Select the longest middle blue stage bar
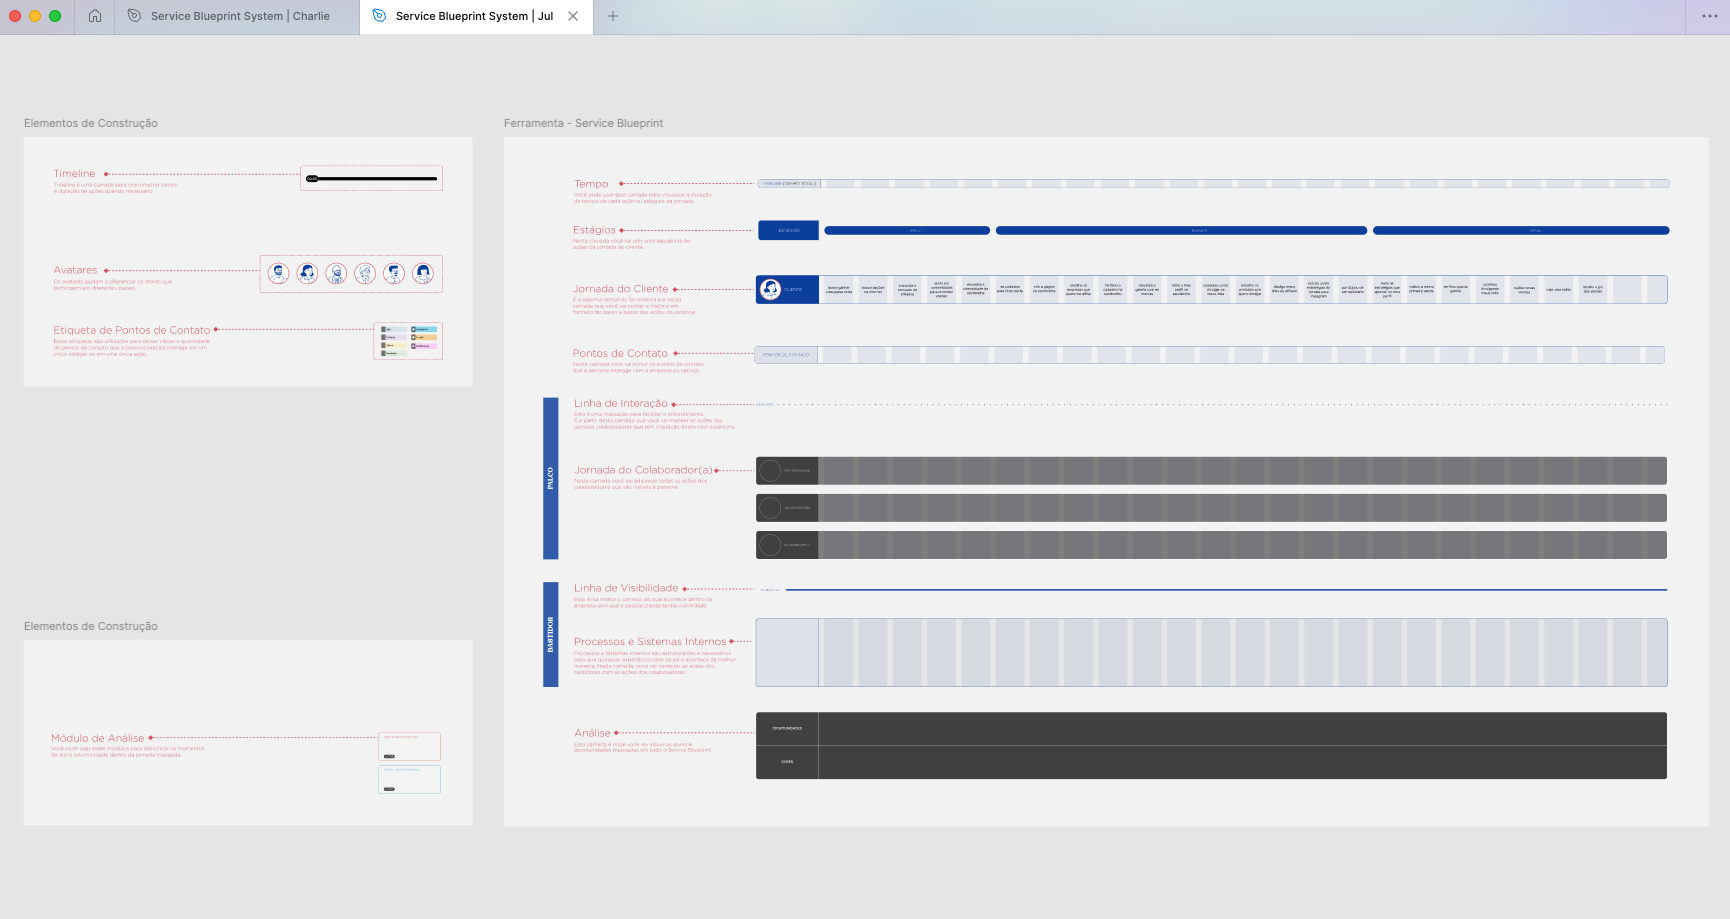The image size is (1730, 919). coord(1181,230)
